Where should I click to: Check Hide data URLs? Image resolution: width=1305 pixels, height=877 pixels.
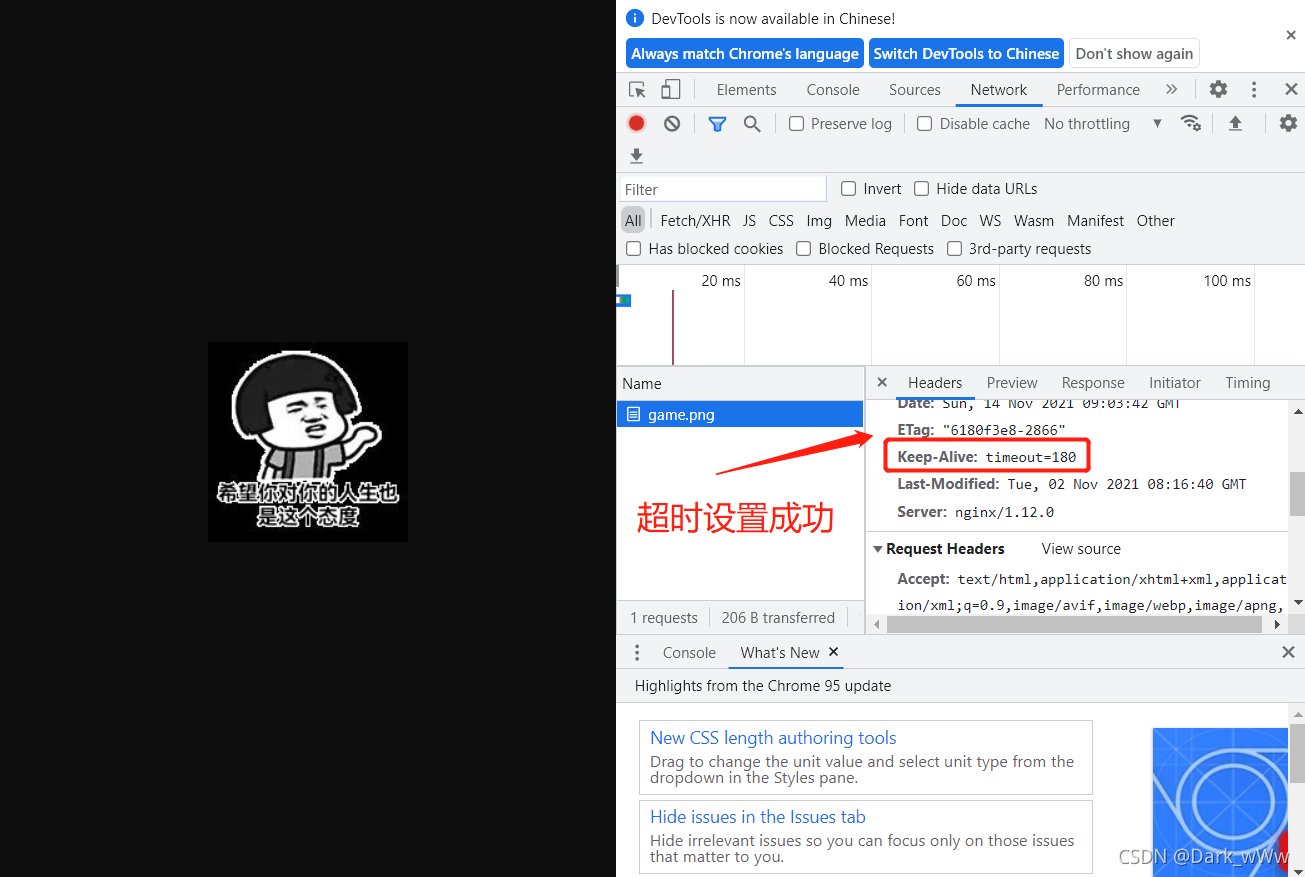tap(921, 188)
